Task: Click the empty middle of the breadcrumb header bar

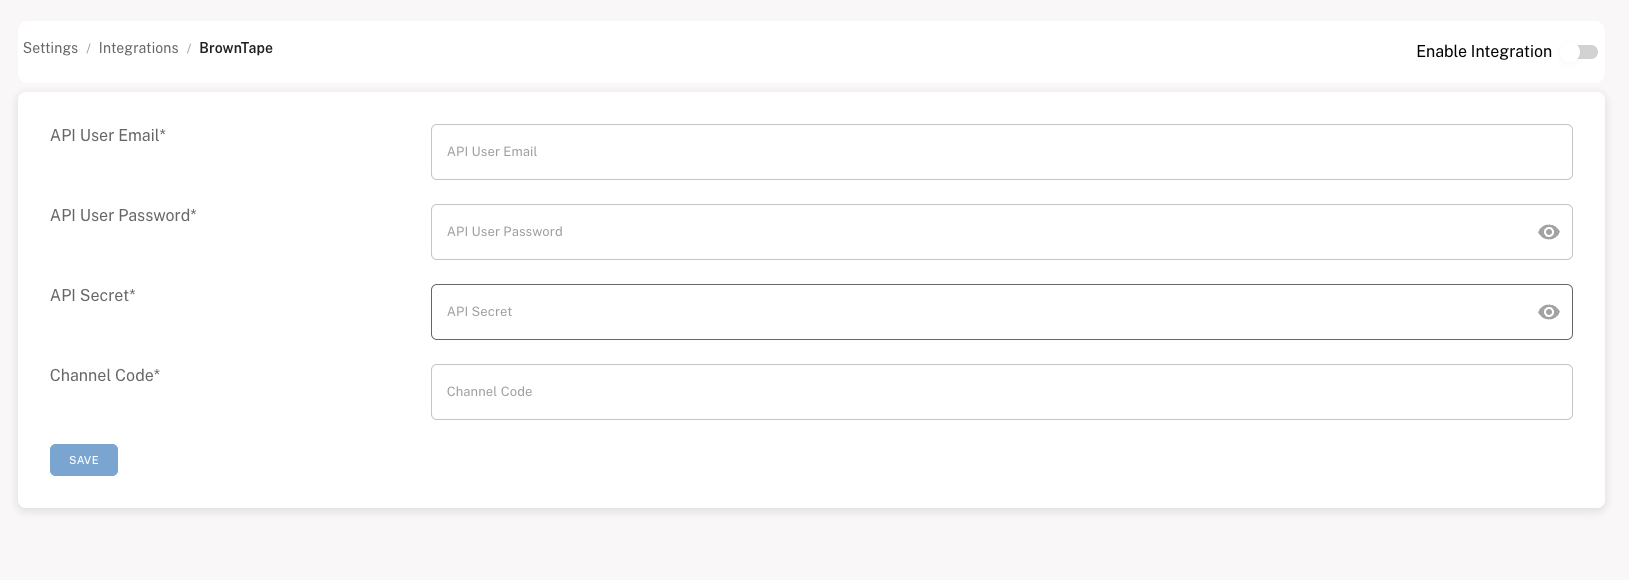Action: coord(800,52)
